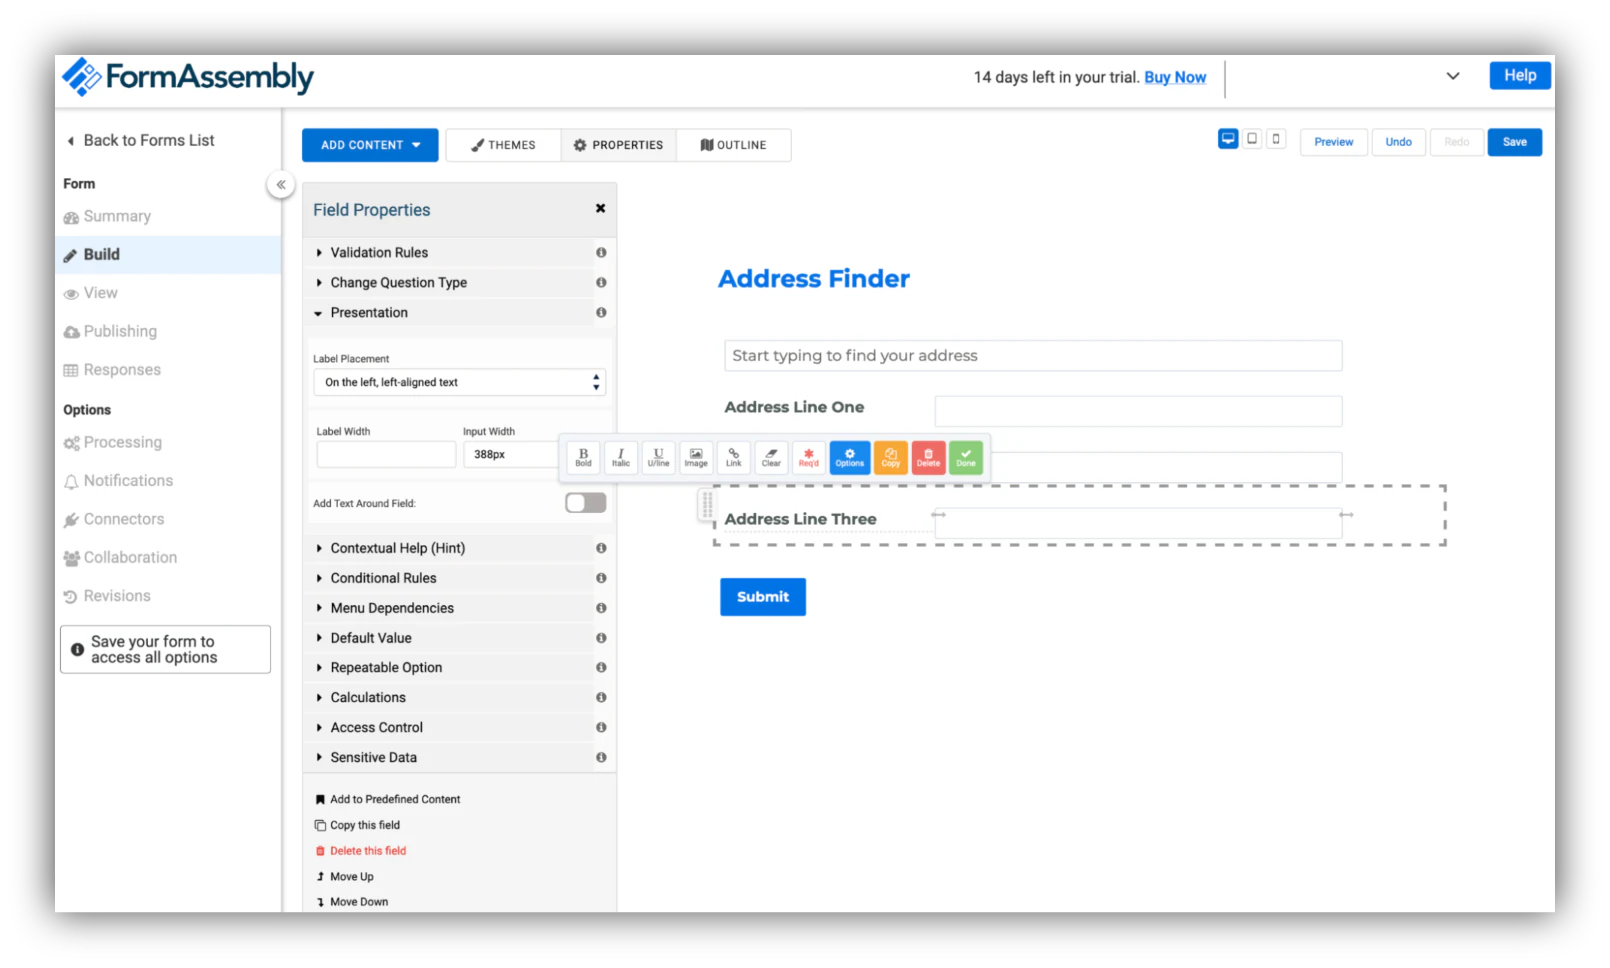Screen dimensions: 1610x968
Task: Clear formatting using the Clear icon
Action: pos(771,457)
